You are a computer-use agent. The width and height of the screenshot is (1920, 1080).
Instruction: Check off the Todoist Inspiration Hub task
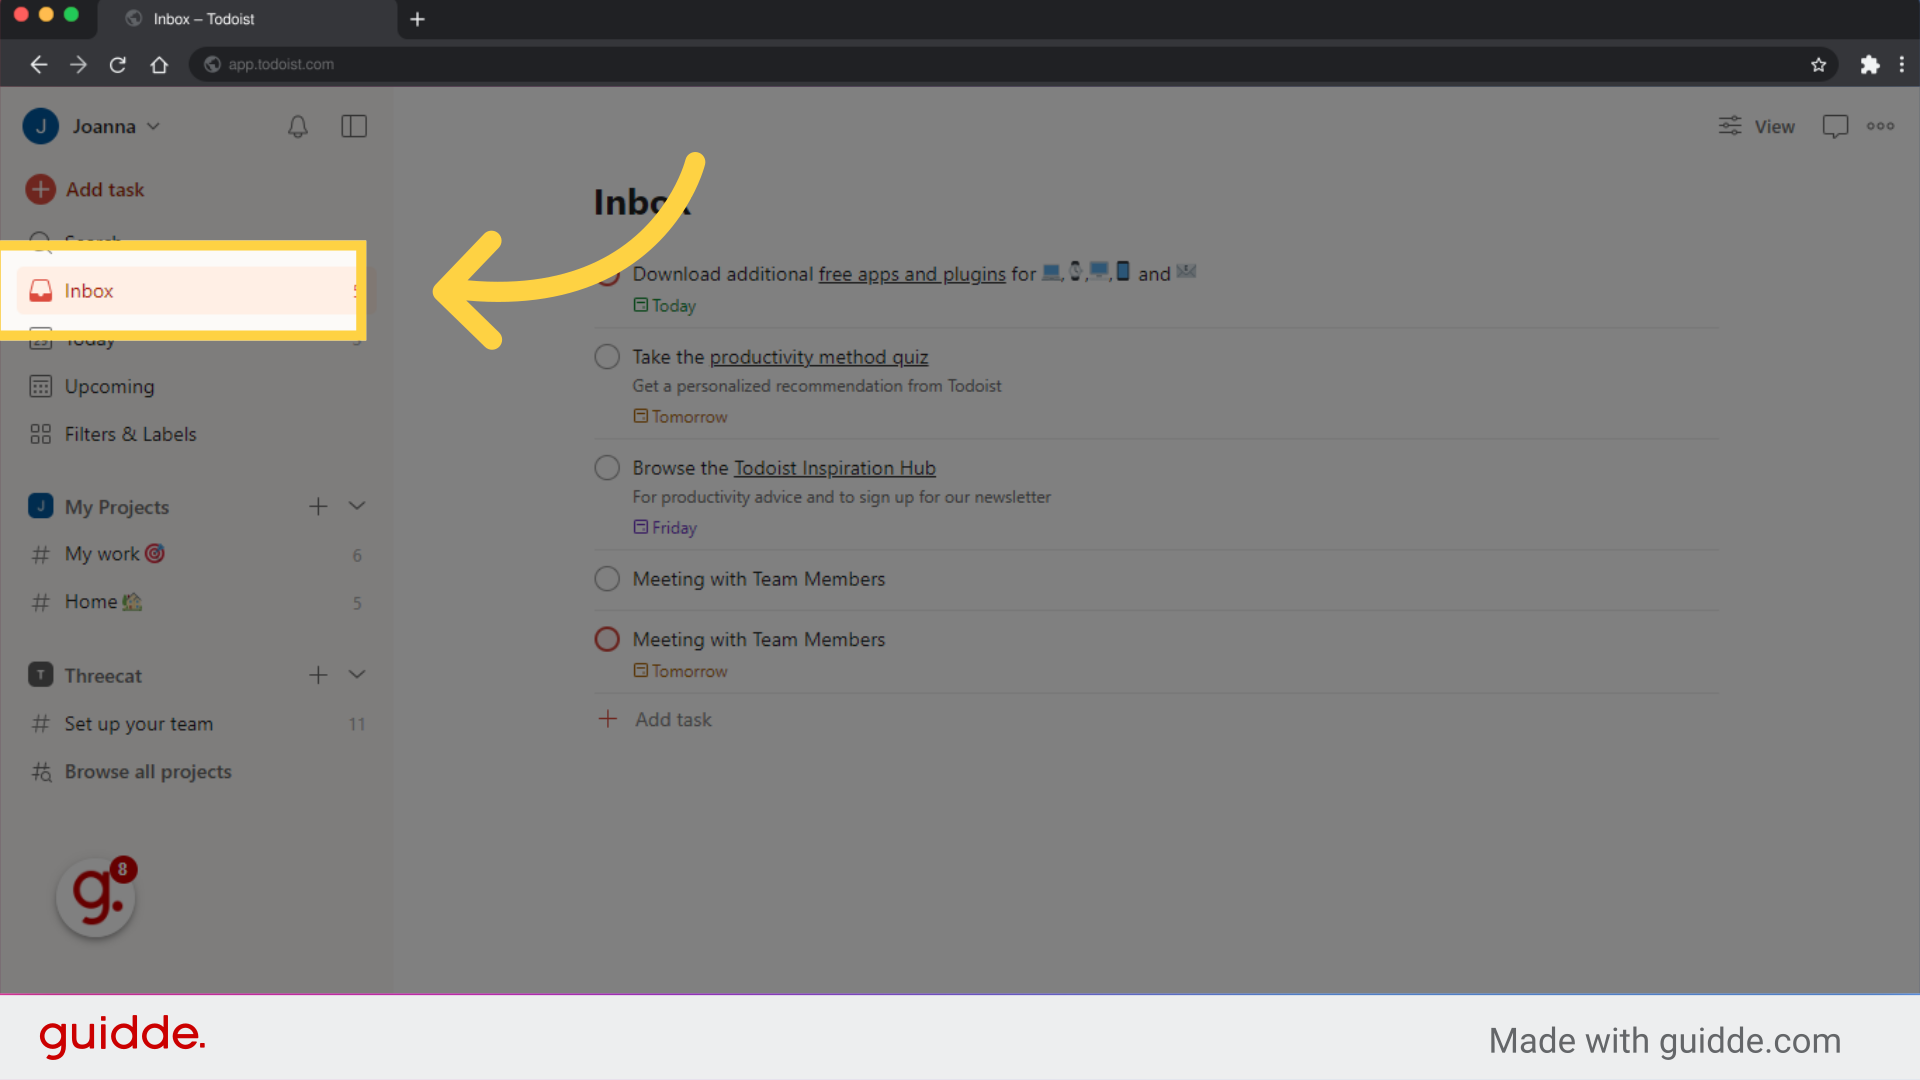pyautogui.click(x=607, y=467)
